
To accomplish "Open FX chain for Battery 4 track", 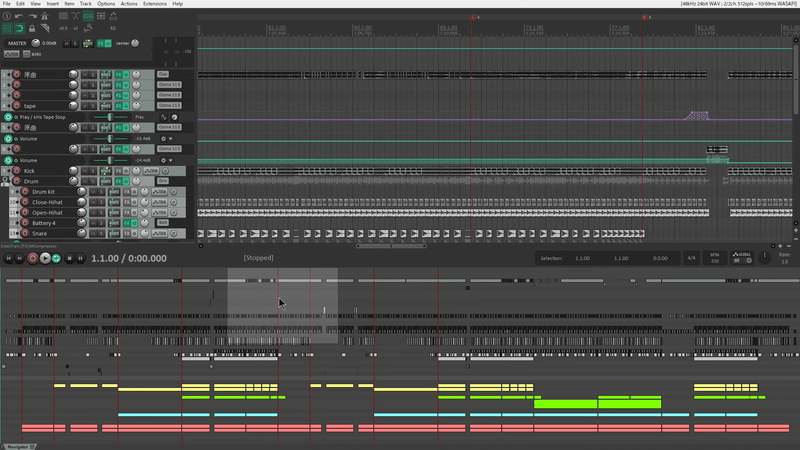I will pyautogui.click(x=127, y=223).
